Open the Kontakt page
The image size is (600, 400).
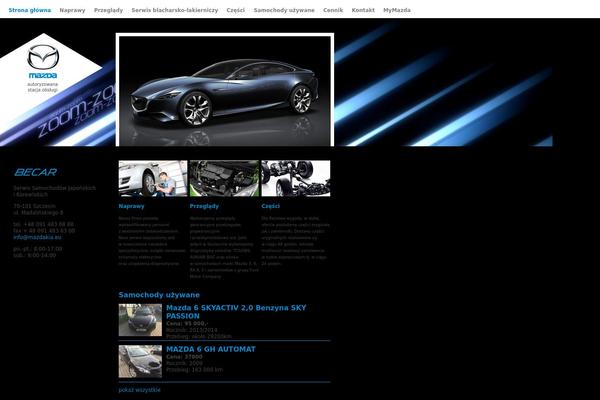[363, 10]
